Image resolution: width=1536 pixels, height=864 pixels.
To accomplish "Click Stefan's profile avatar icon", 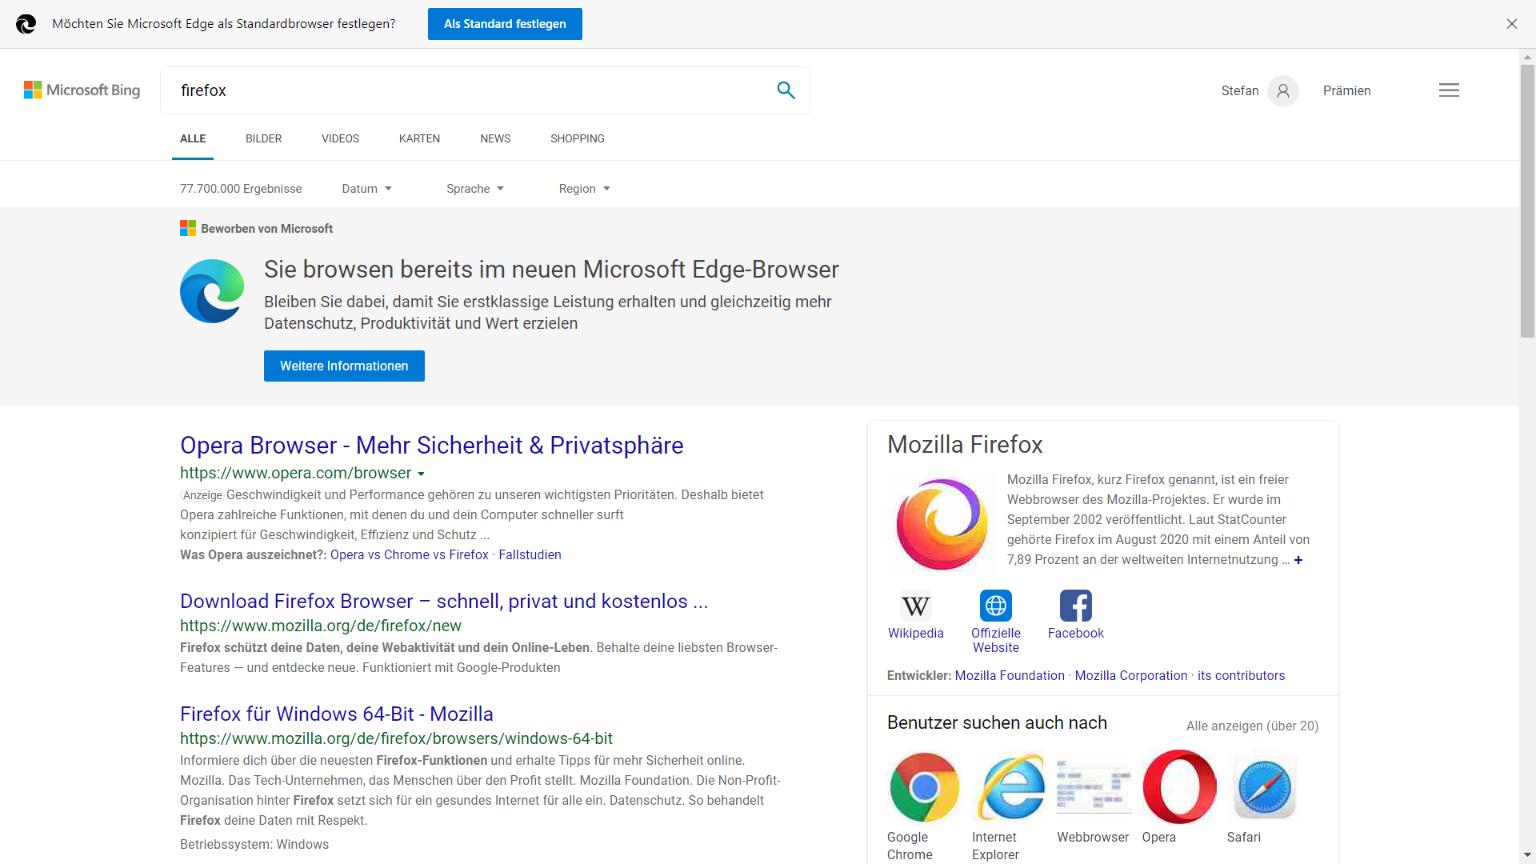I will [1282, 91].
